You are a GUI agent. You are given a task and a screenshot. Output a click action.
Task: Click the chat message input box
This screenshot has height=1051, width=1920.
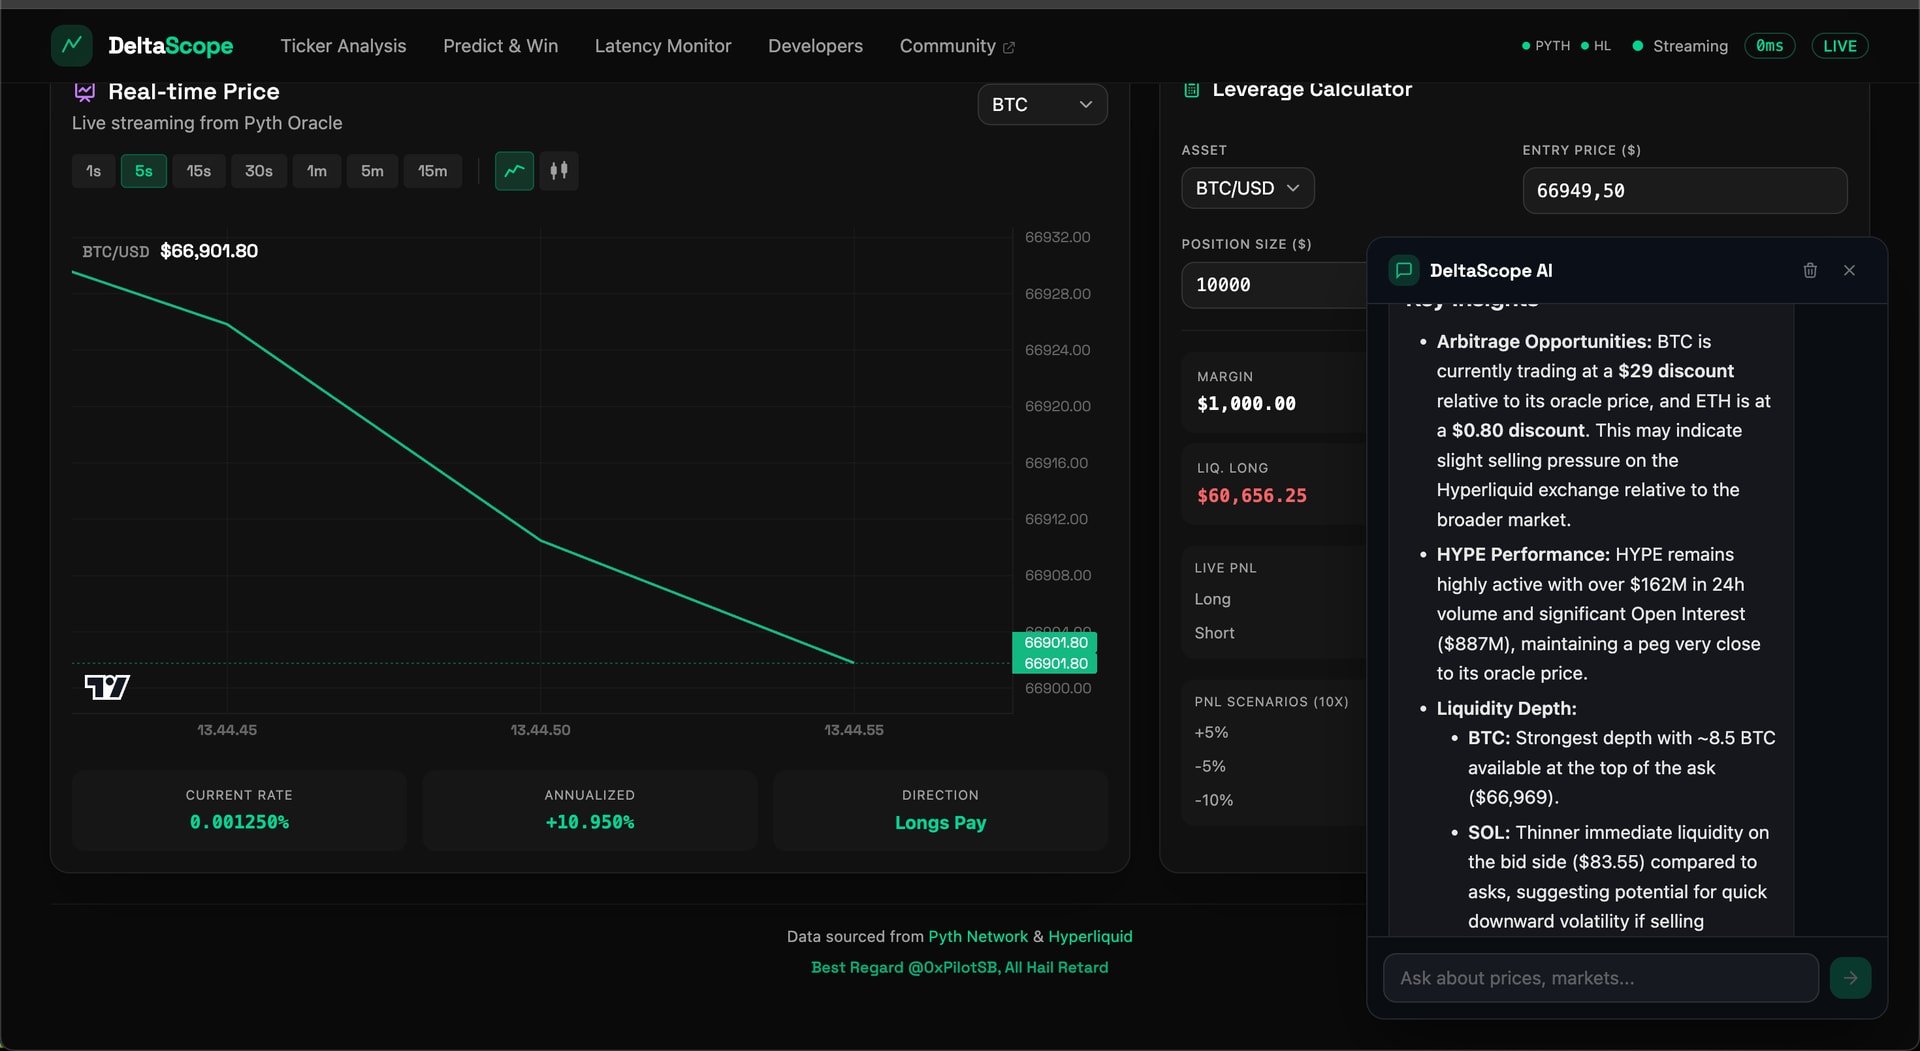click(1600, 978)
